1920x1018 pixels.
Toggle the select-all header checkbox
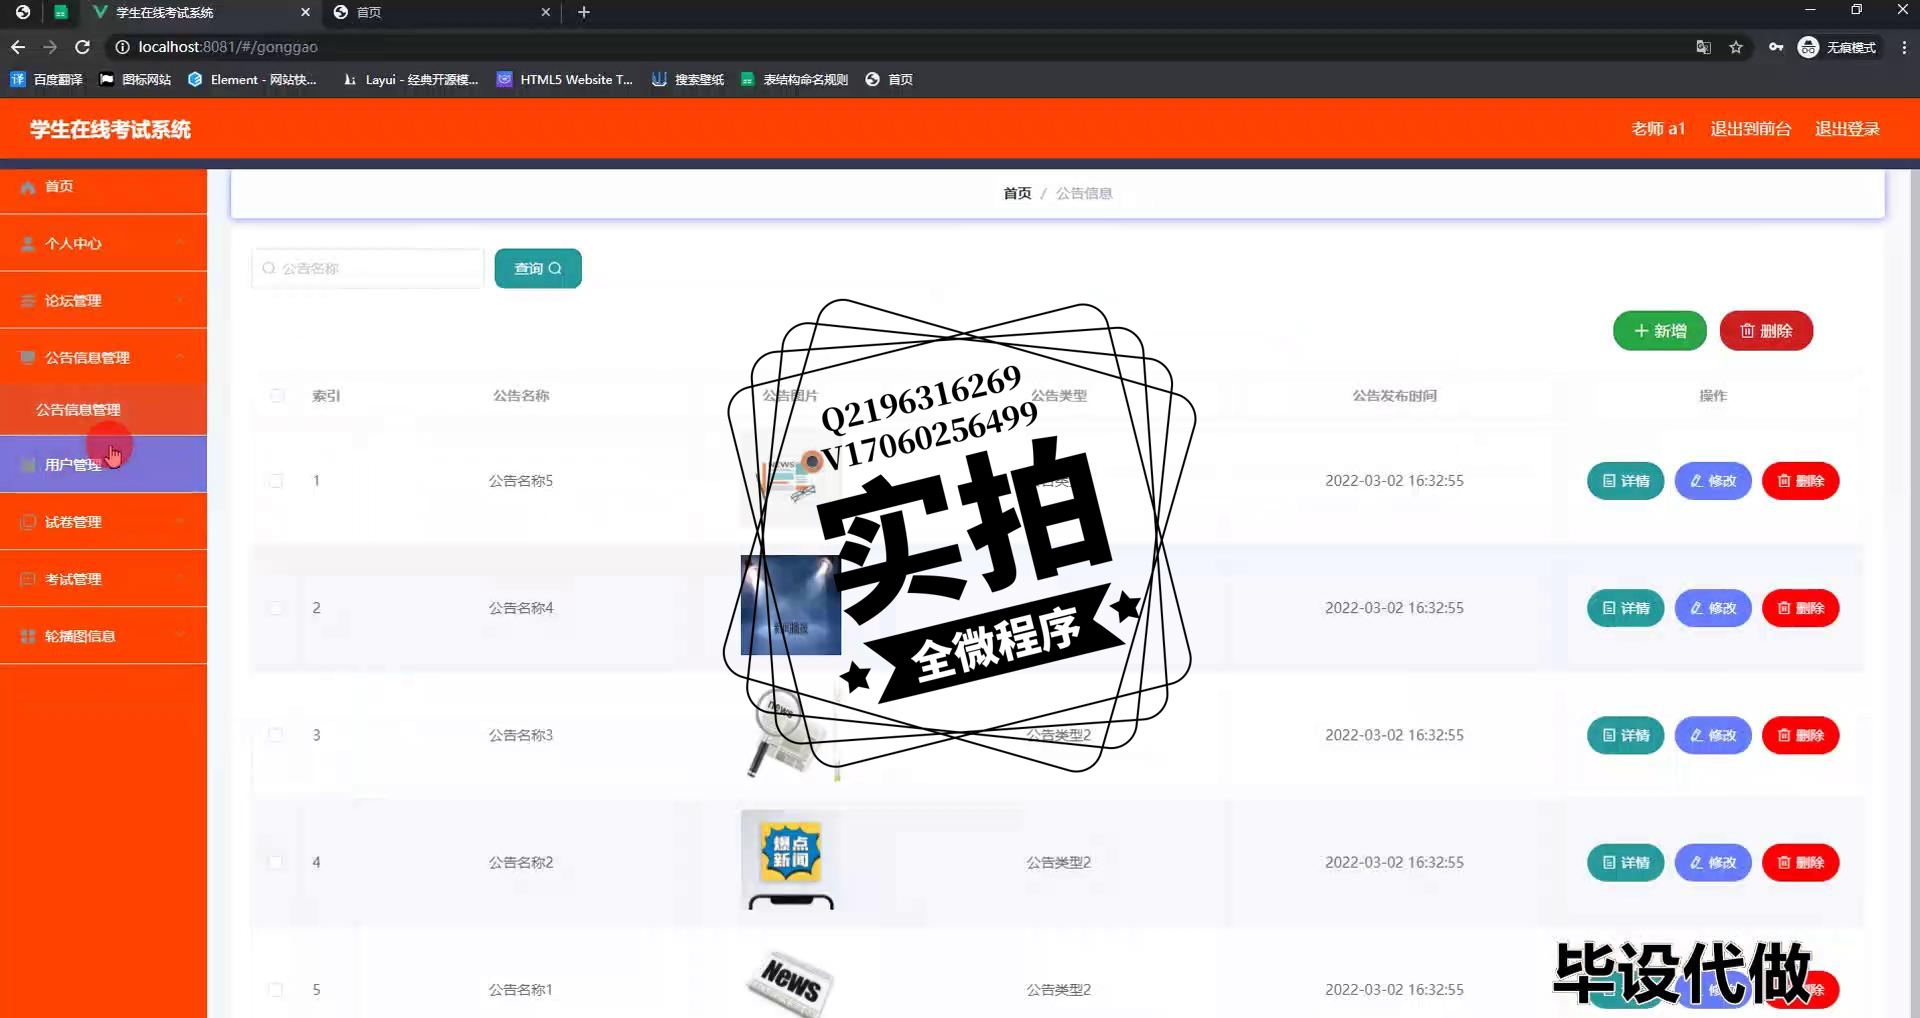[x=277, y=395]
